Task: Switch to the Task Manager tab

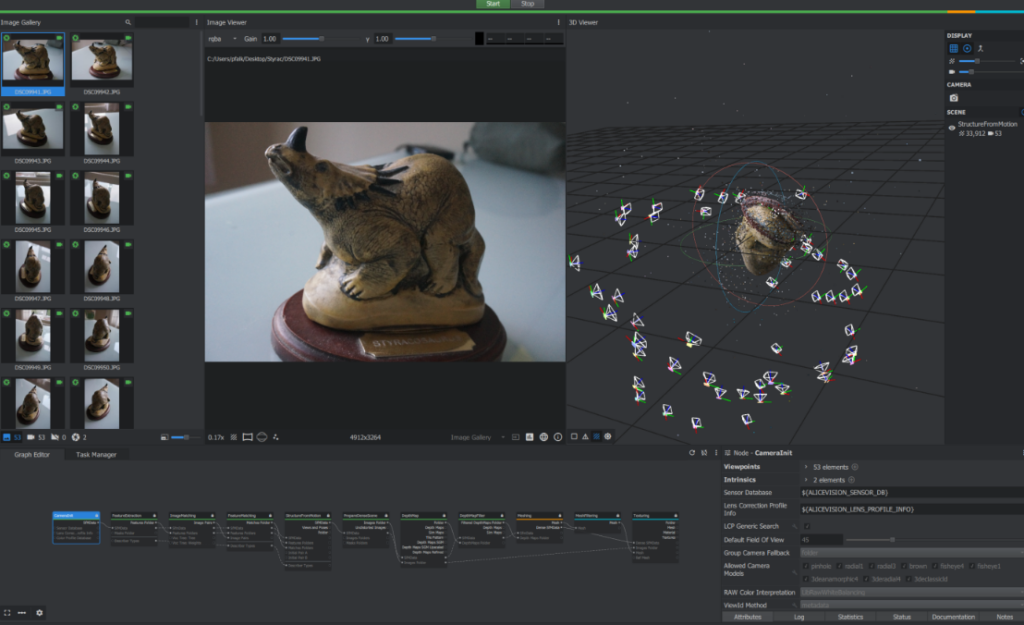Action: (x=96, y=455)
